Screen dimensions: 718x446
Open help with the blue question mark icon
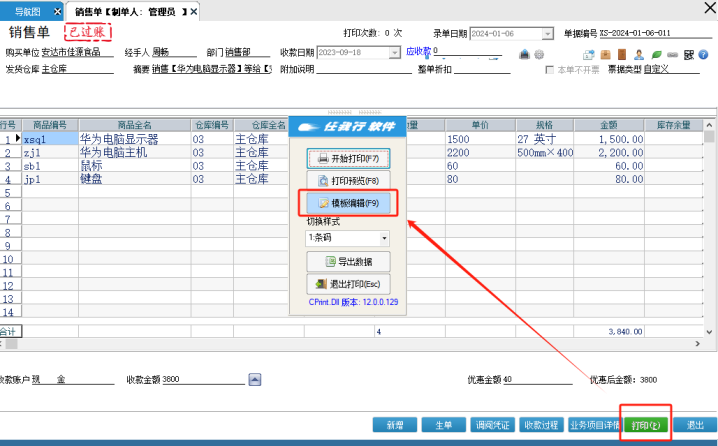click(704, 55)
